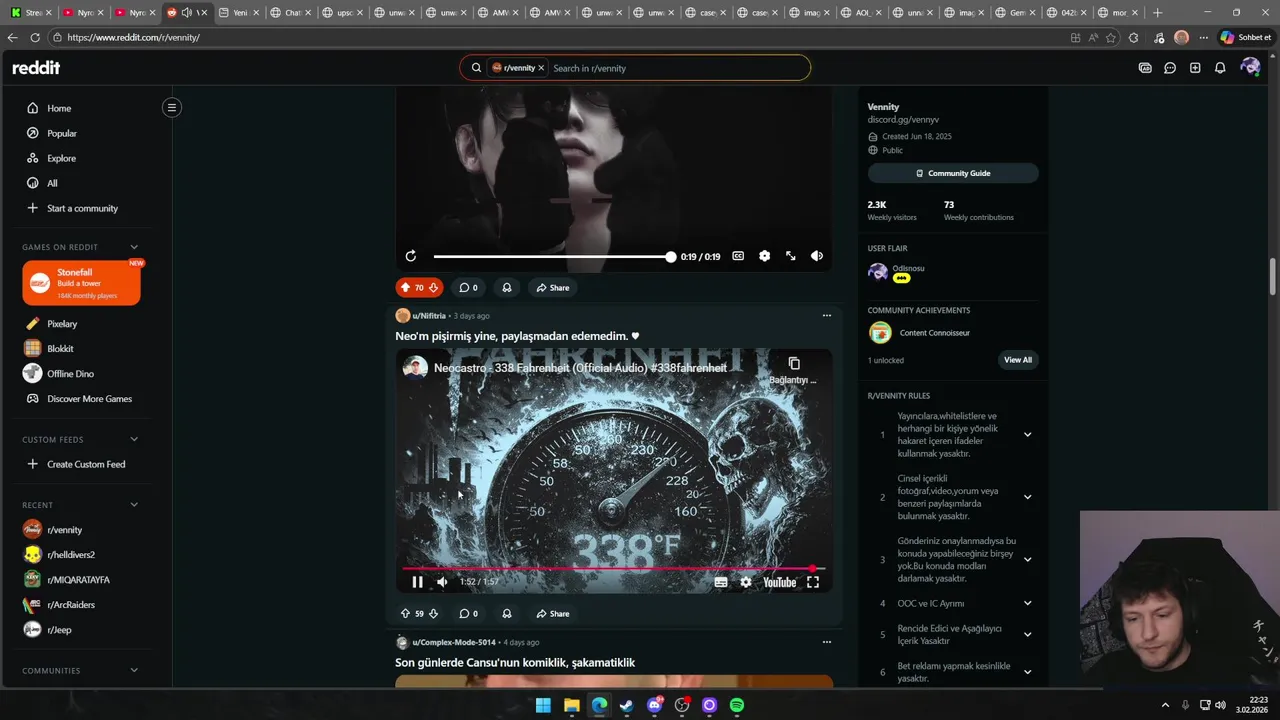Pause the YouTube video
Viewport: 1280px width, 720px height.
coord(418,582)
